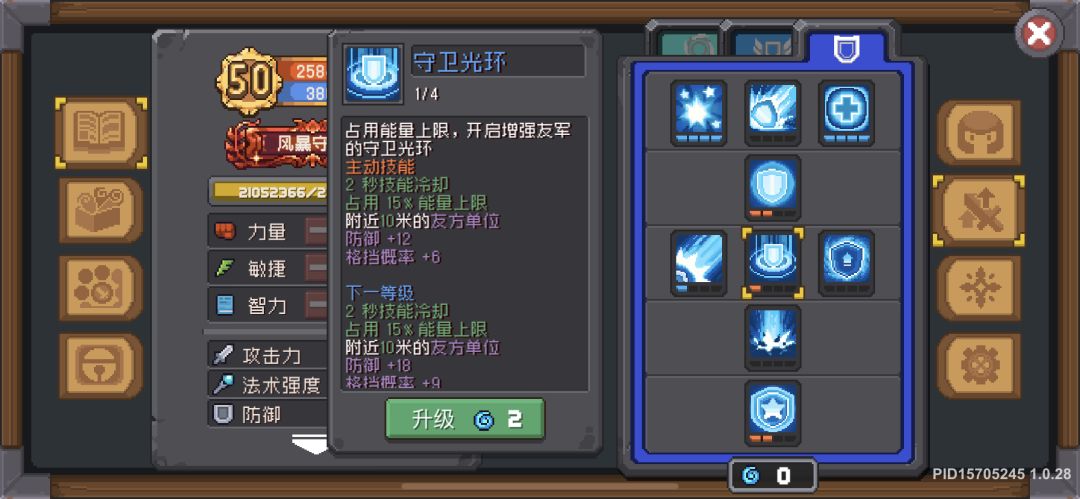Close the character panel with red X
Screen dimensions: 1080x499
[x=1039, y=33]
